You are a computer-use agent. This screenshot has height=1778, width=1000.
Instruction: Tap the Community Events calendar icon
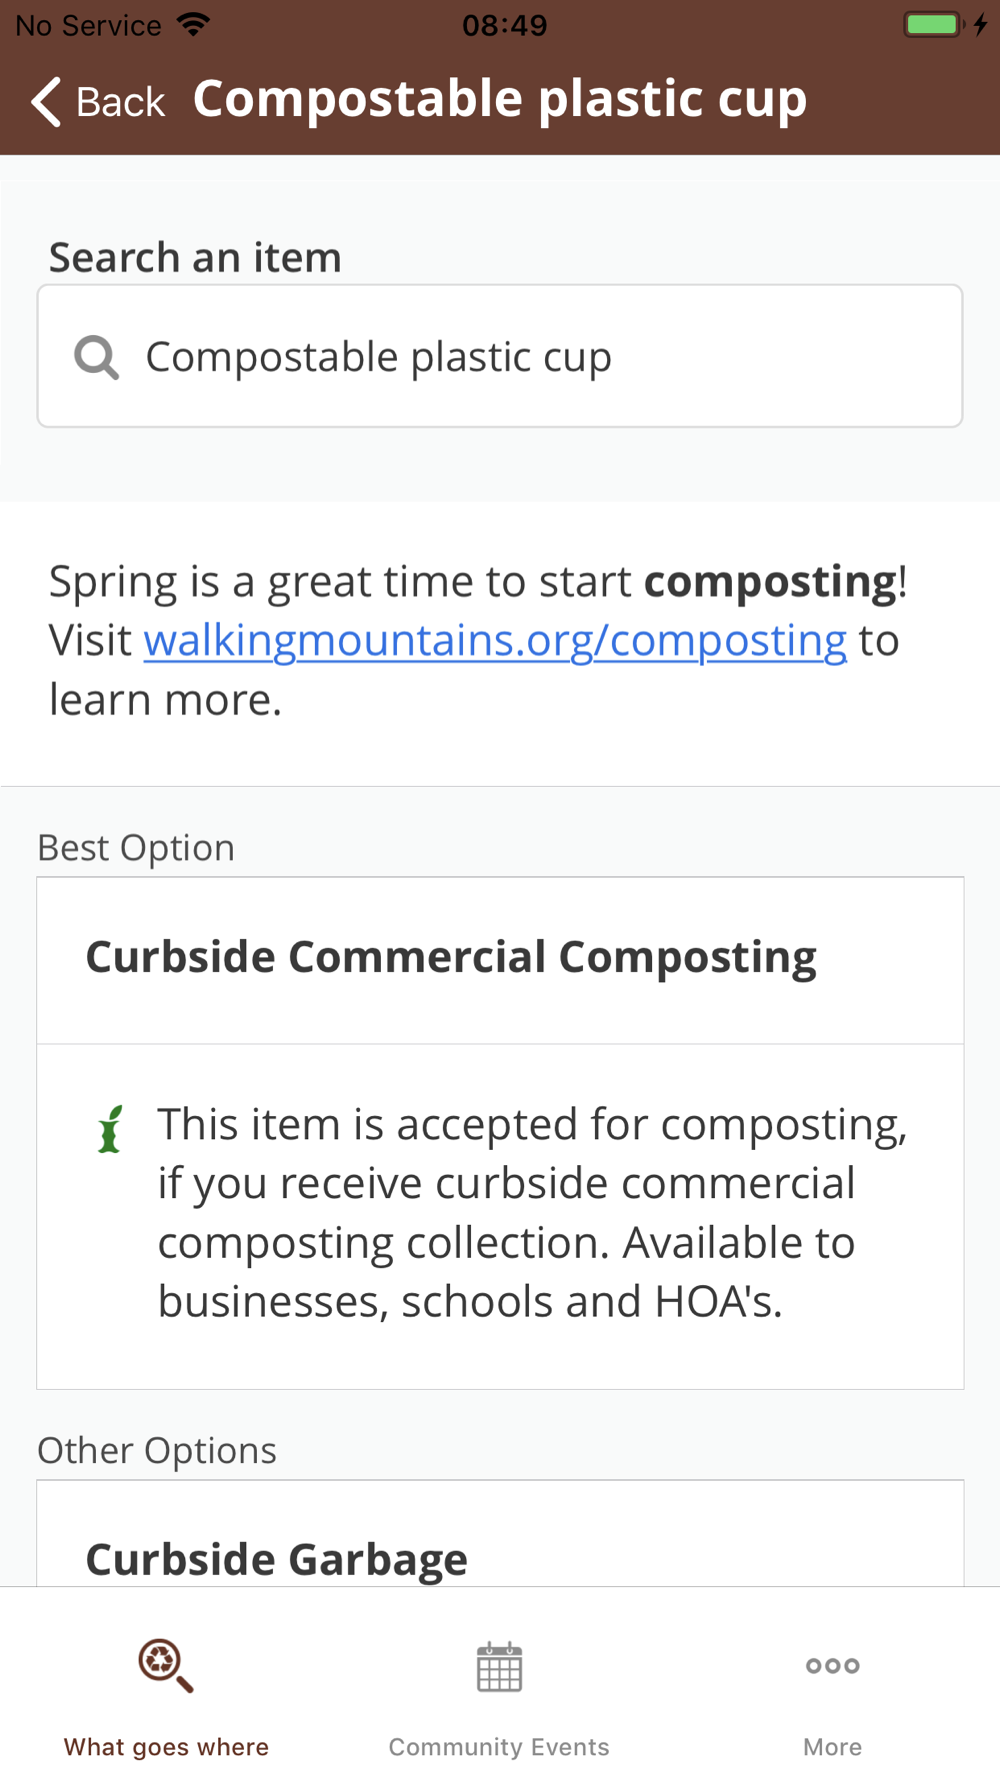click(x=499, y=1667)
